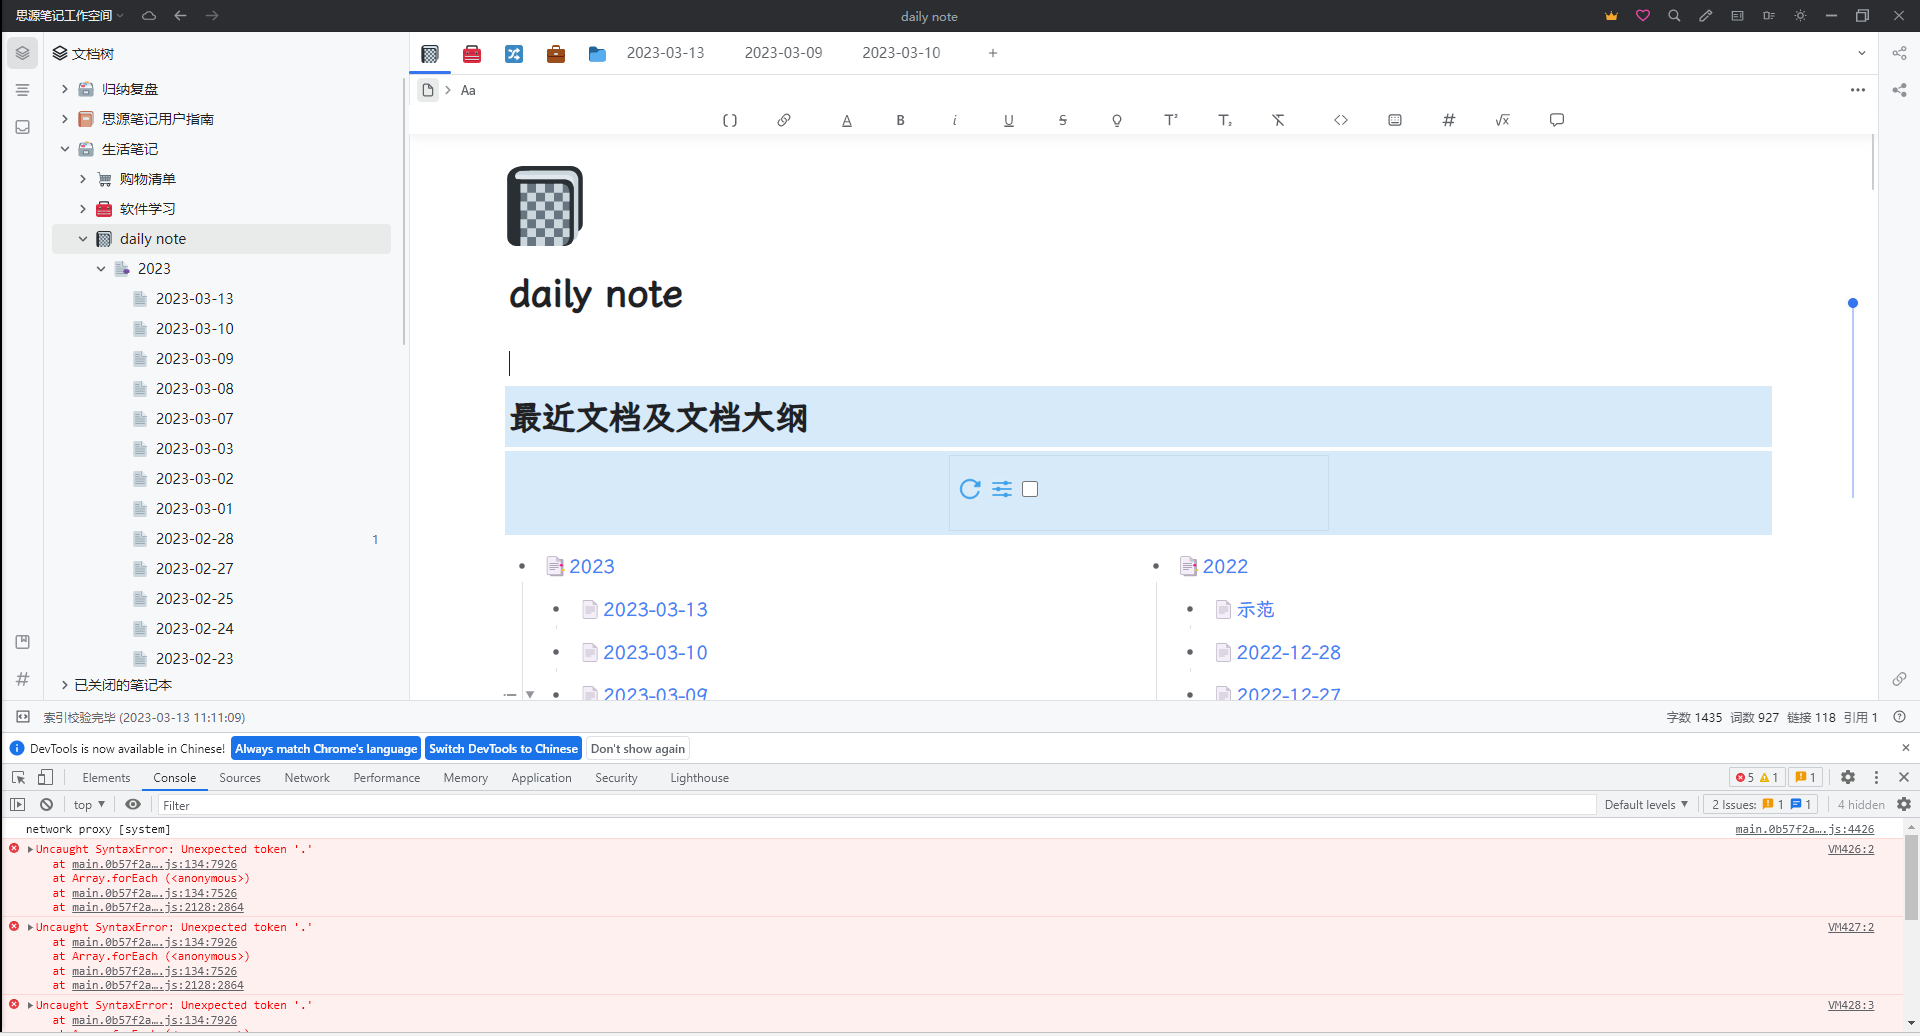The width and height of the screenshot is (1920, 1036).
Task: Insert tag with hash icon
Action: (1449, 120)
